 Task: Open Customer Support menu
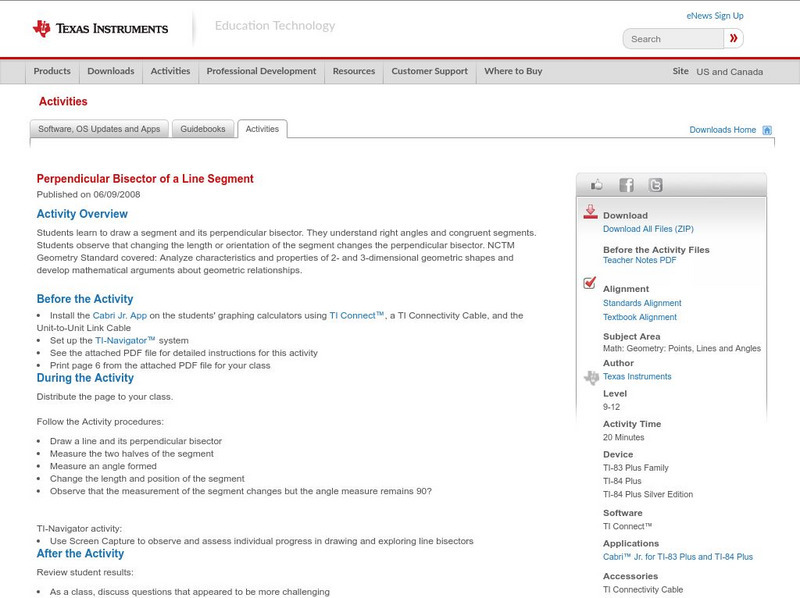430,71
